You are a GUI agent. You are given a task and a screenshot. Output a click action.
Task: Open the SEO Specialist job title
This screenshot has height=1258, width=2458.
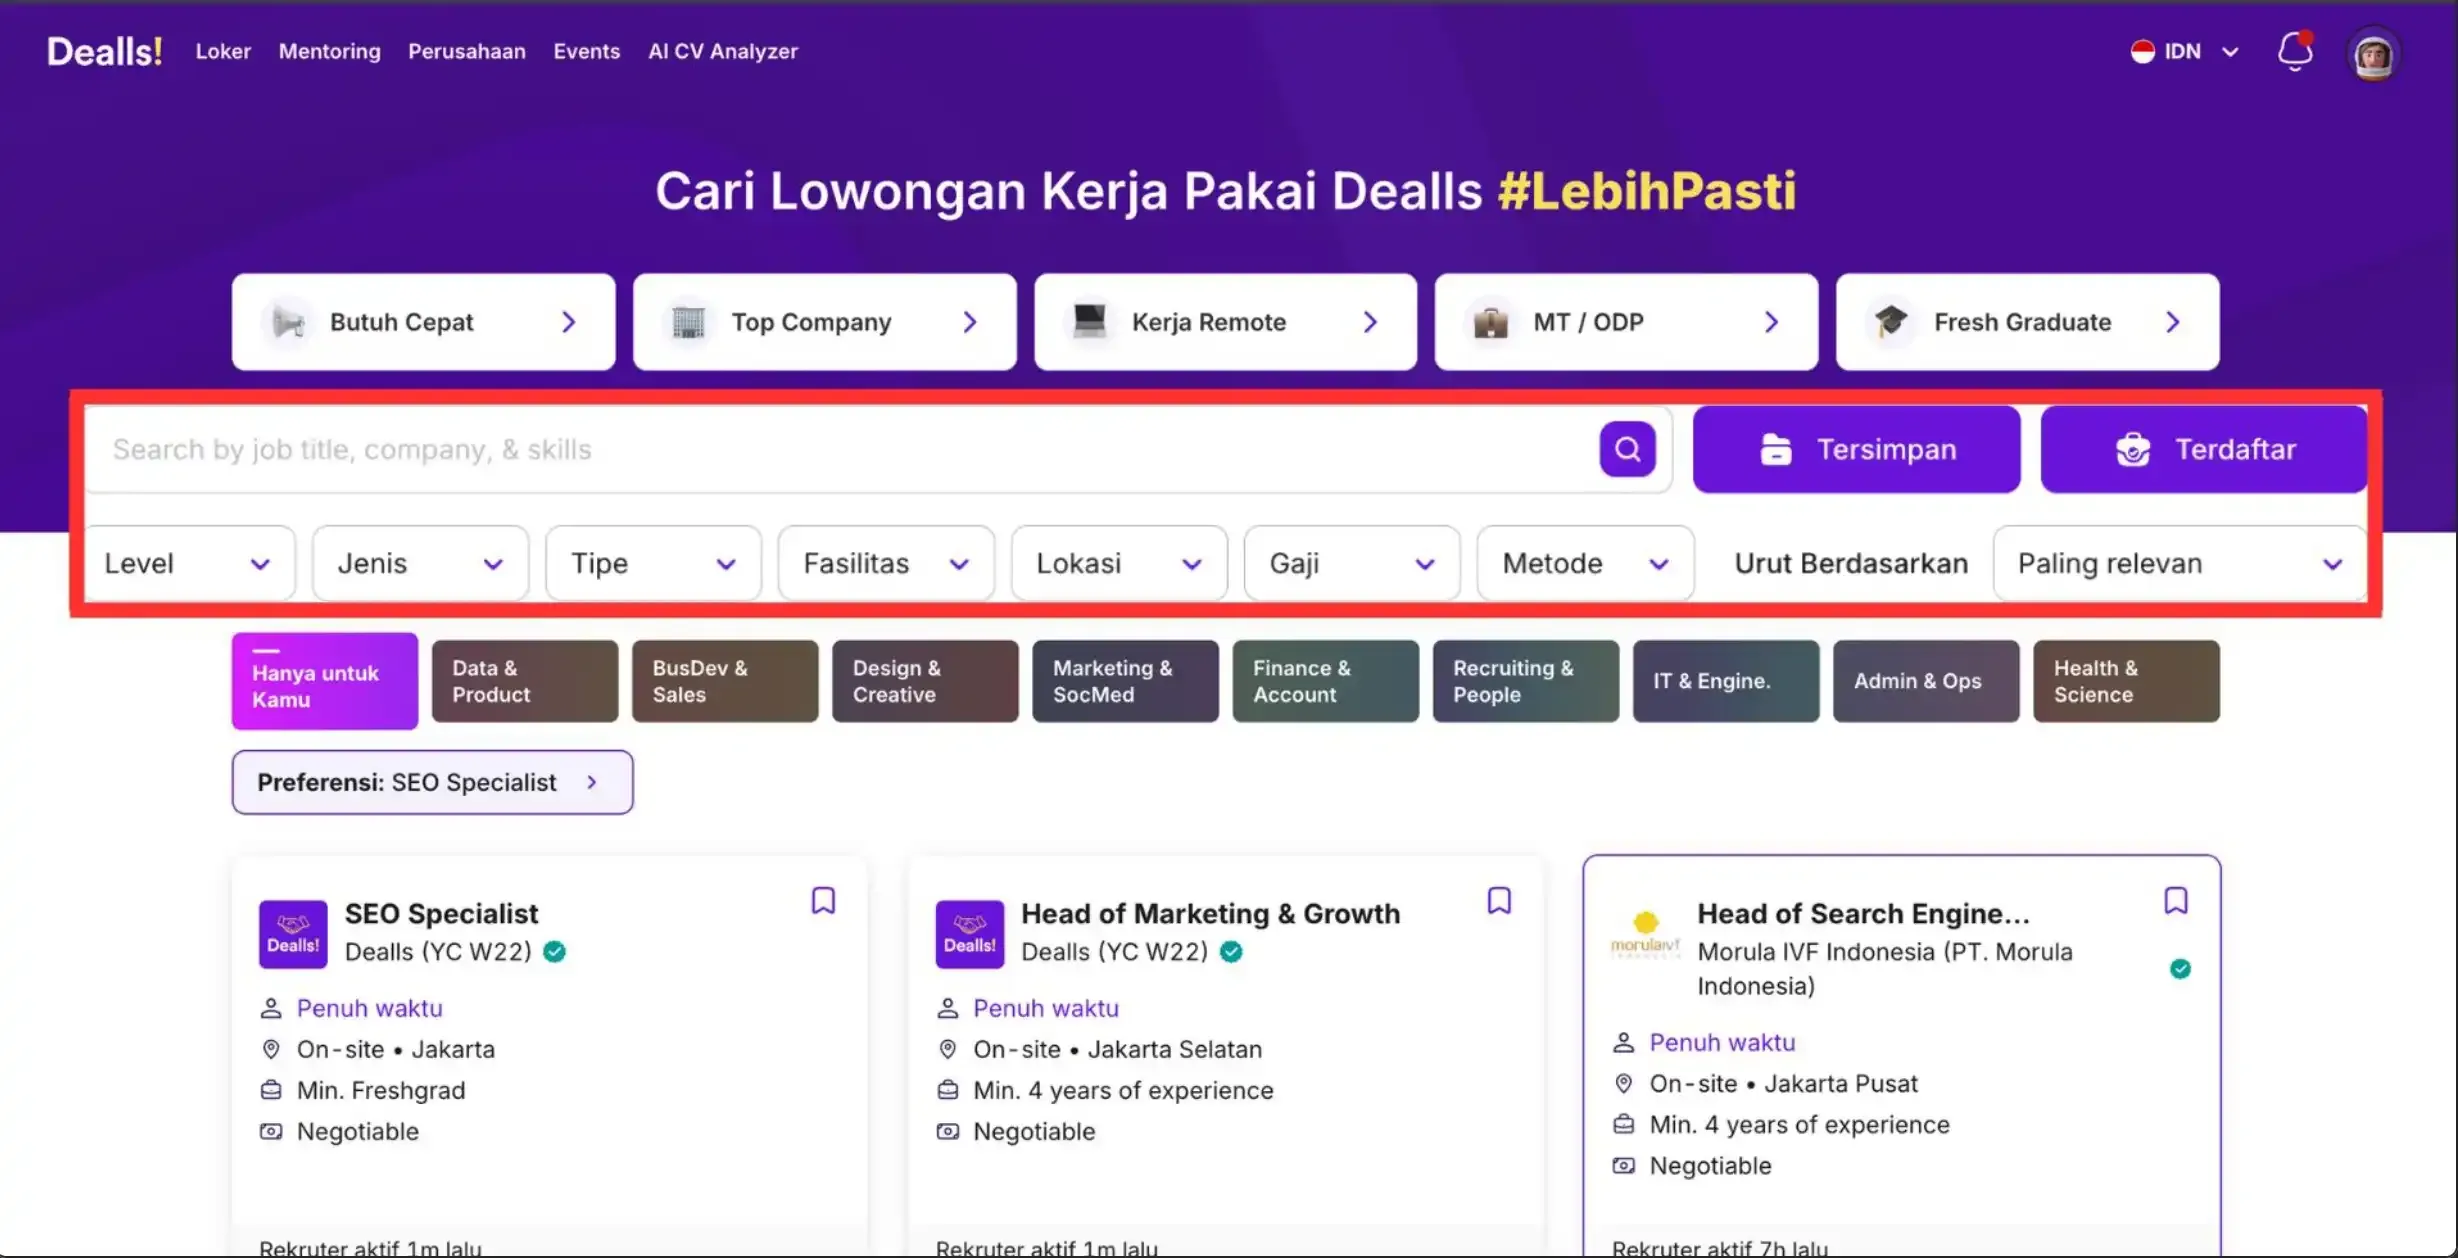click(441, 913)
